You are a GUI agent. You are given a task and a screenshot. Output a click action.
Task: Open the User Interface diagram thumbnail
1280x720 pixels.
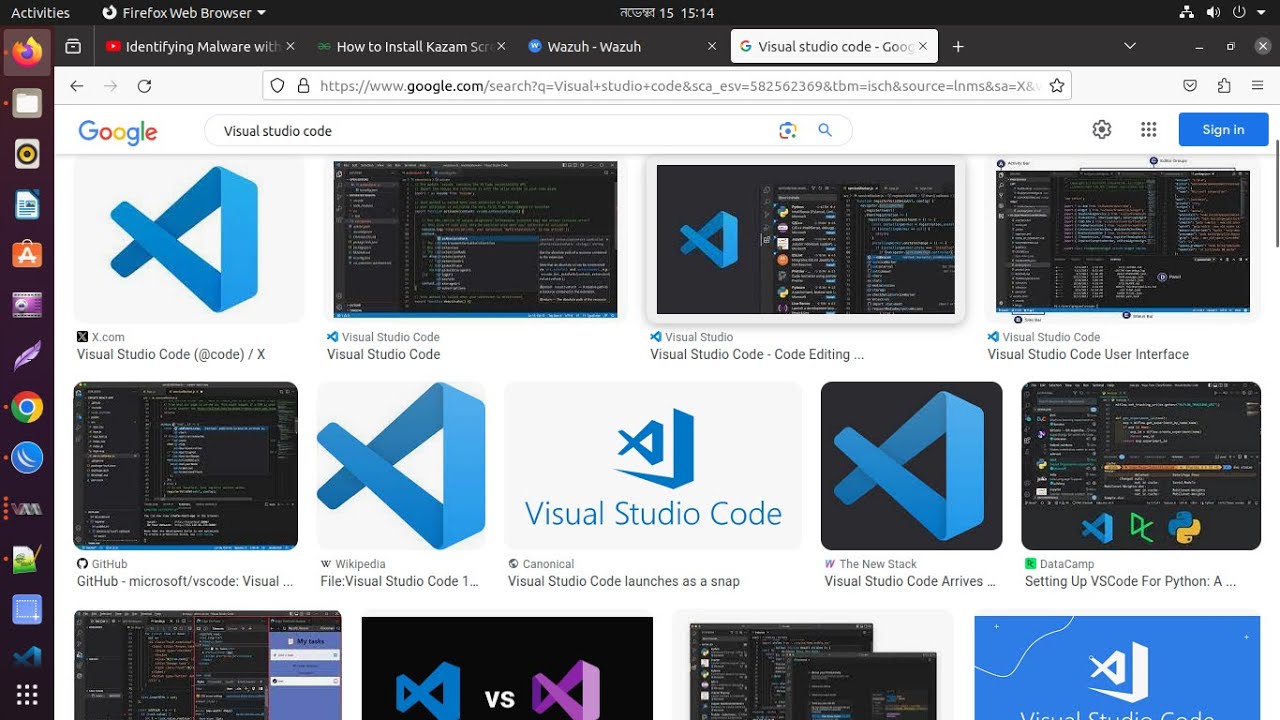[1123, 240]
